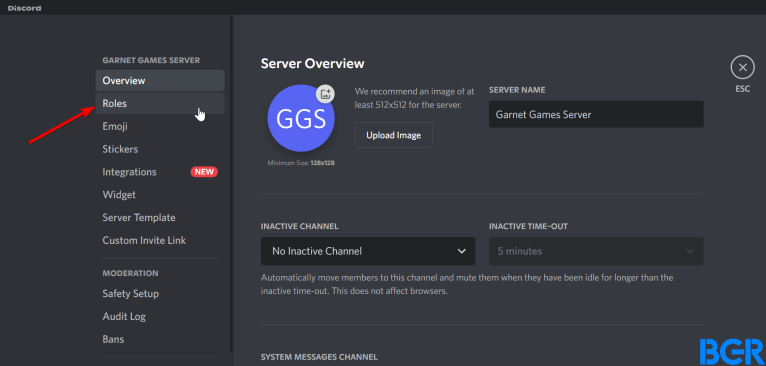Open Server Template settings
The width and height of the screenshot is (766, 366).
(x=160, y=217)
